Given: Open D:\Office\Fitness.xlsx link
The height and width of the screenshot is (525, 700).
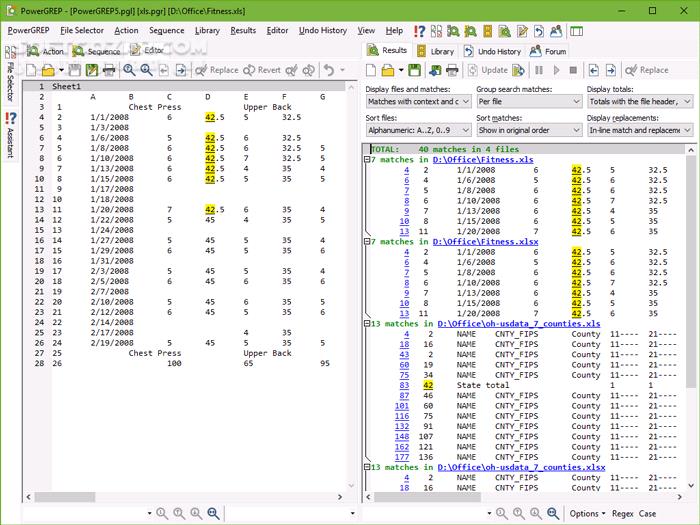Looking at the screenshot, I should point(485,242).
